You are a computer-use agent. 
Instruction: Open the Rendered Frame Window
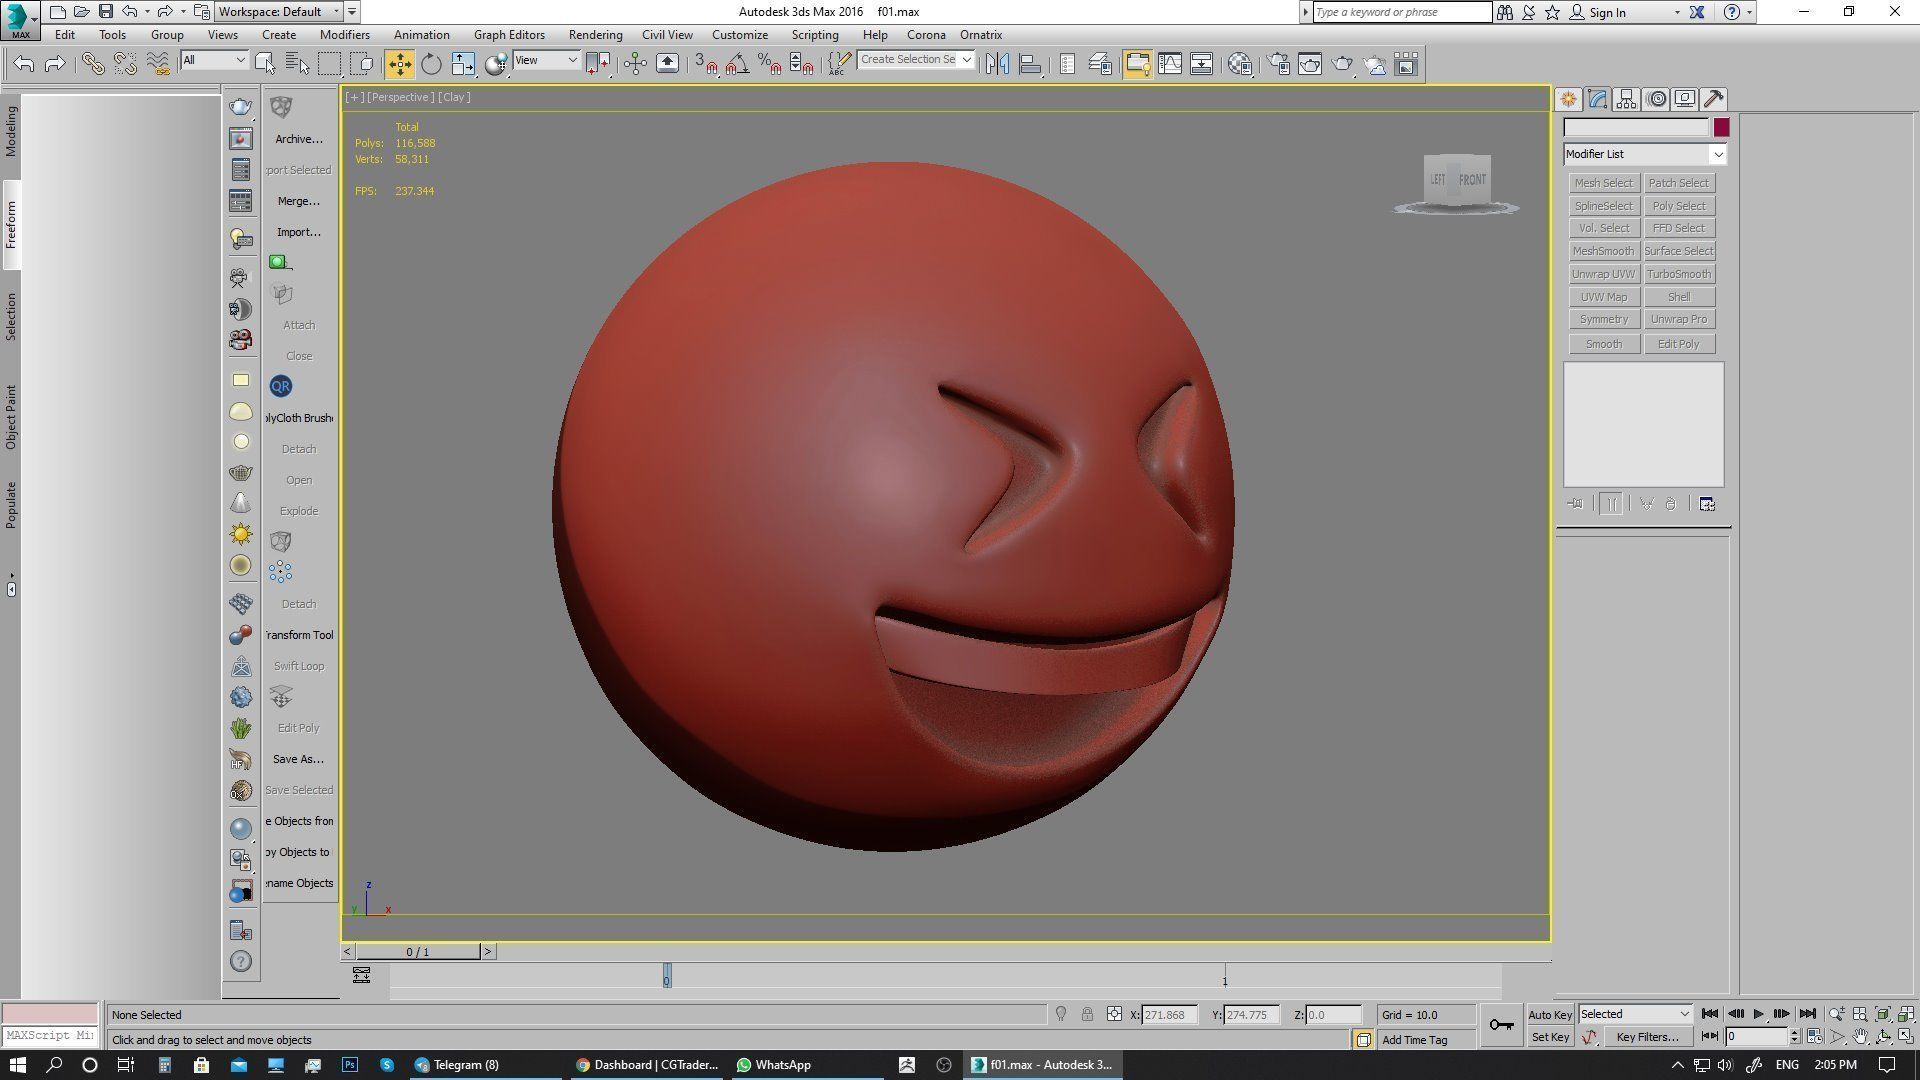coord(1310,64)
